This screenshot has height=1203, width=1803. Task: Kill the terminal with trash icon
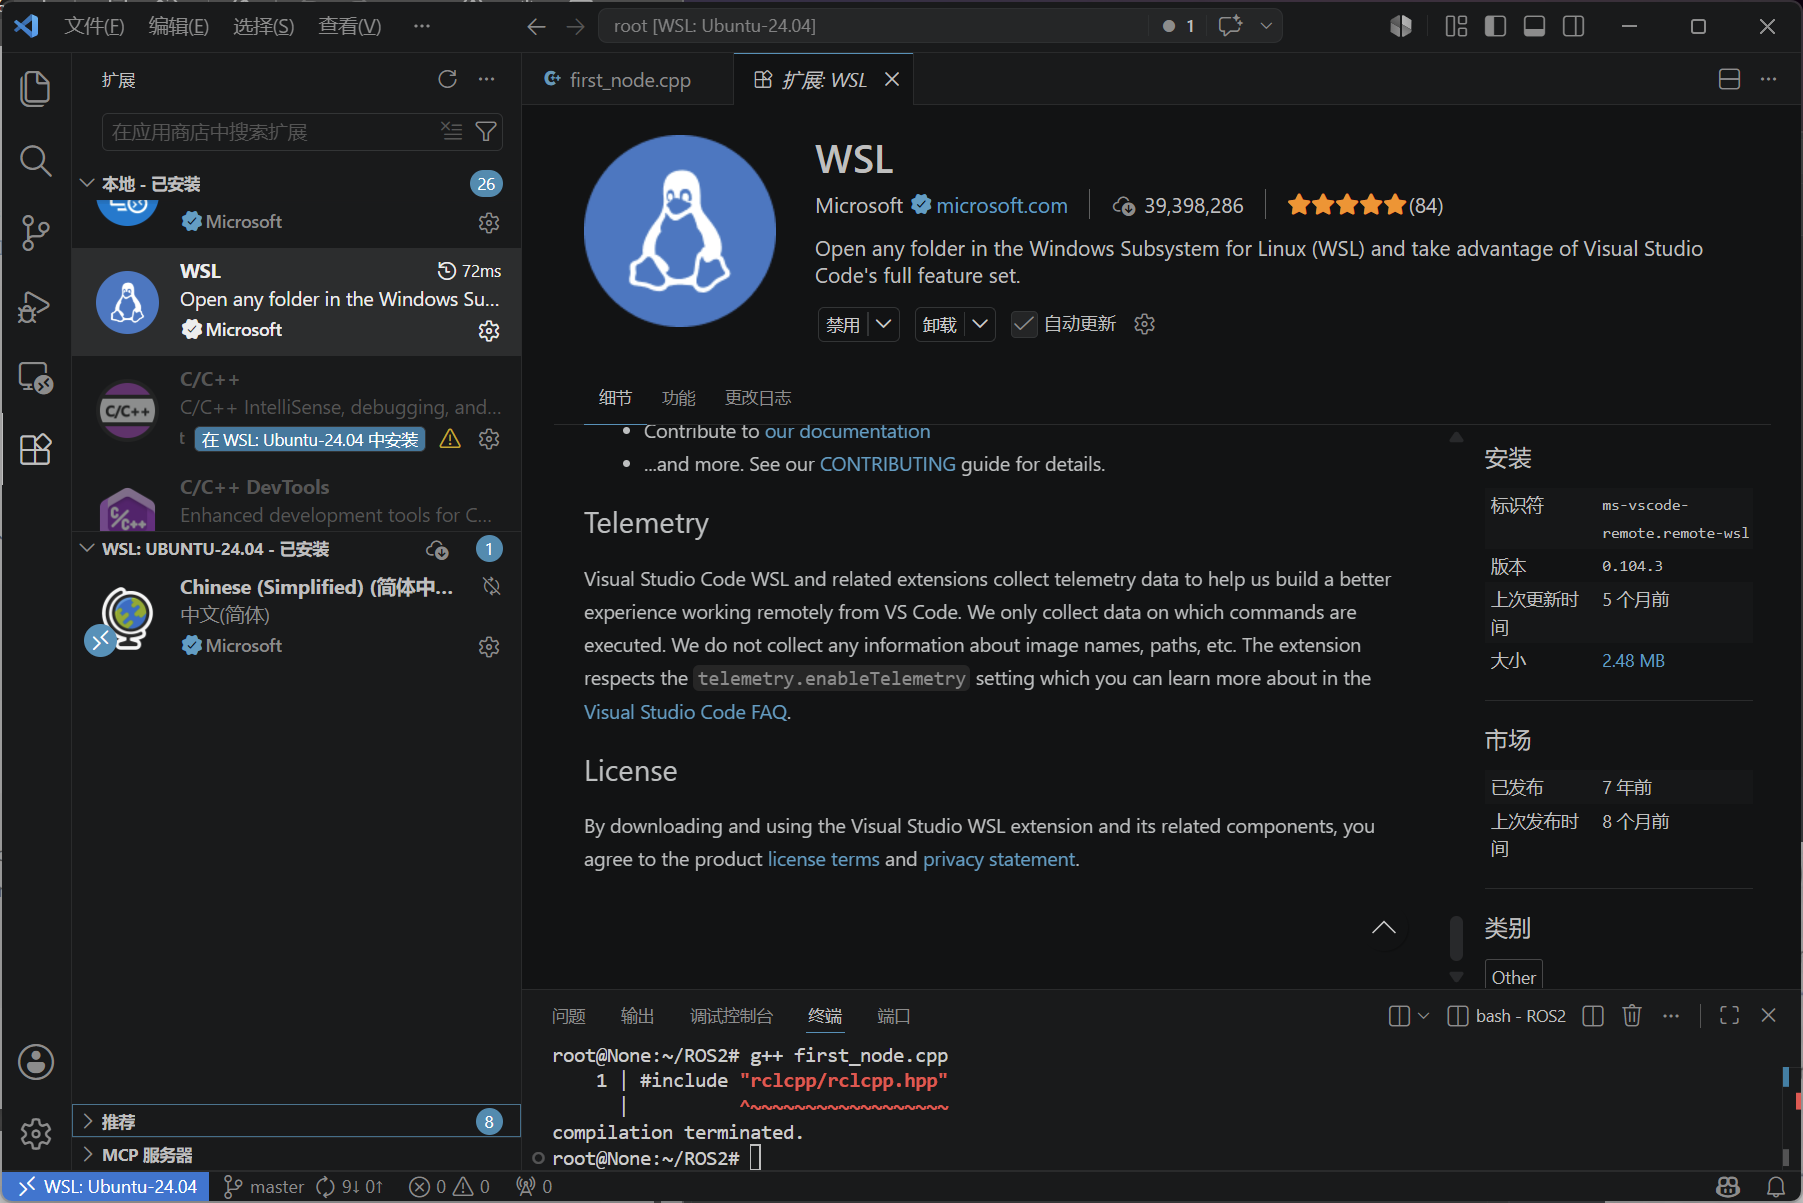coord(1632,1016)
